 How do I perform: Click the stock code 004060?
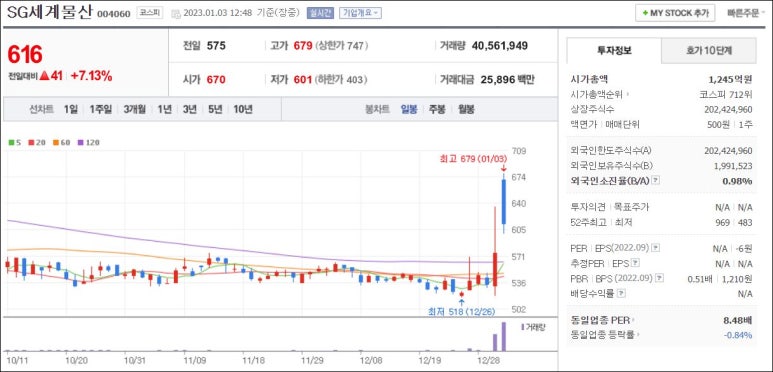(x=114, y=14)
